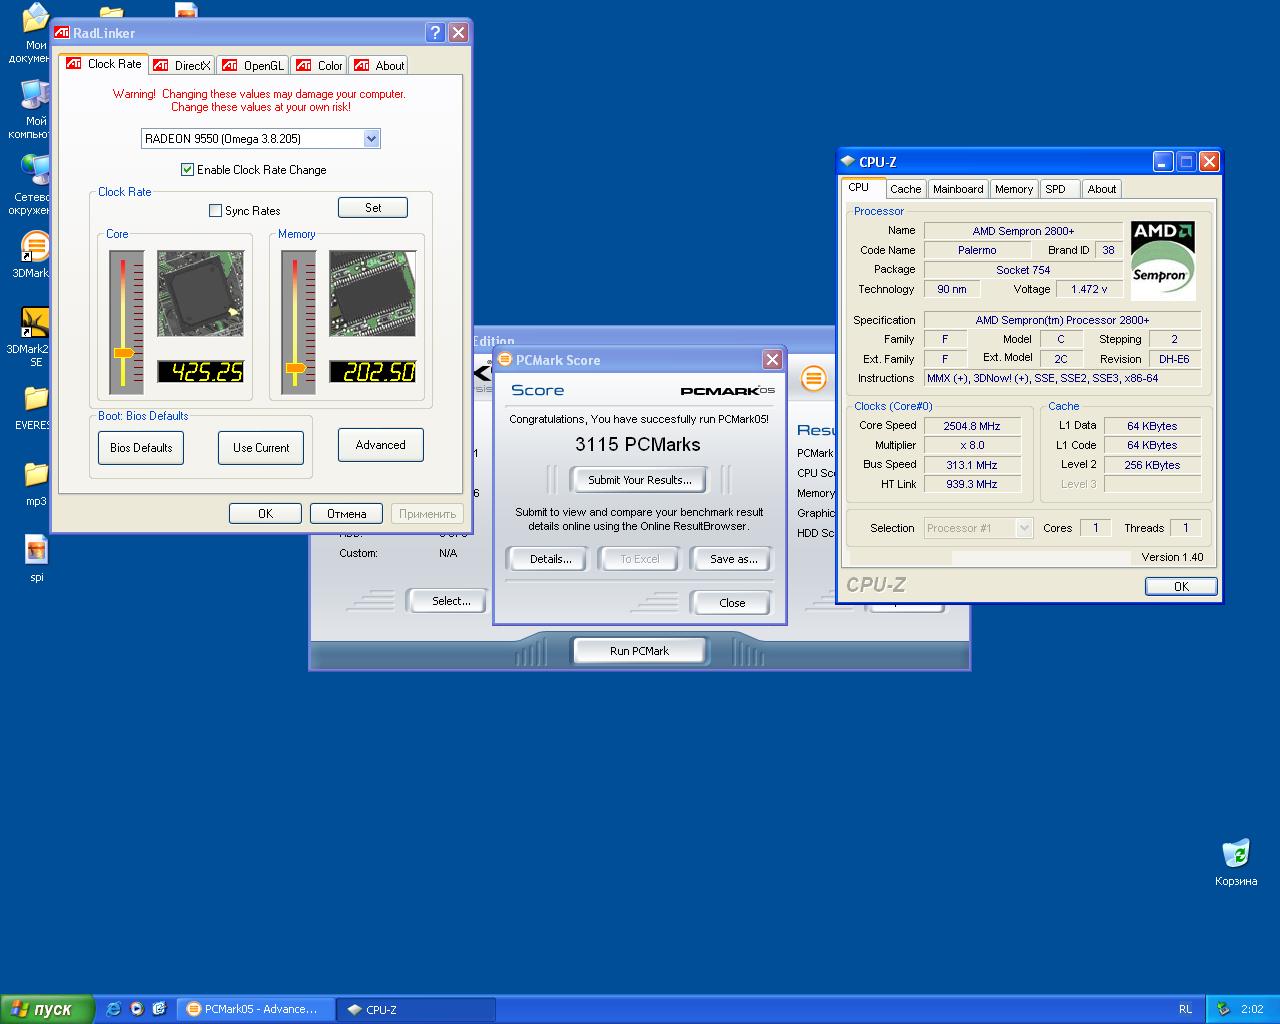Image resolution: width=1280 pixels, height=1024 pixels.
Task: Open Мои документы desktop icon
Action: pos(35,19)
